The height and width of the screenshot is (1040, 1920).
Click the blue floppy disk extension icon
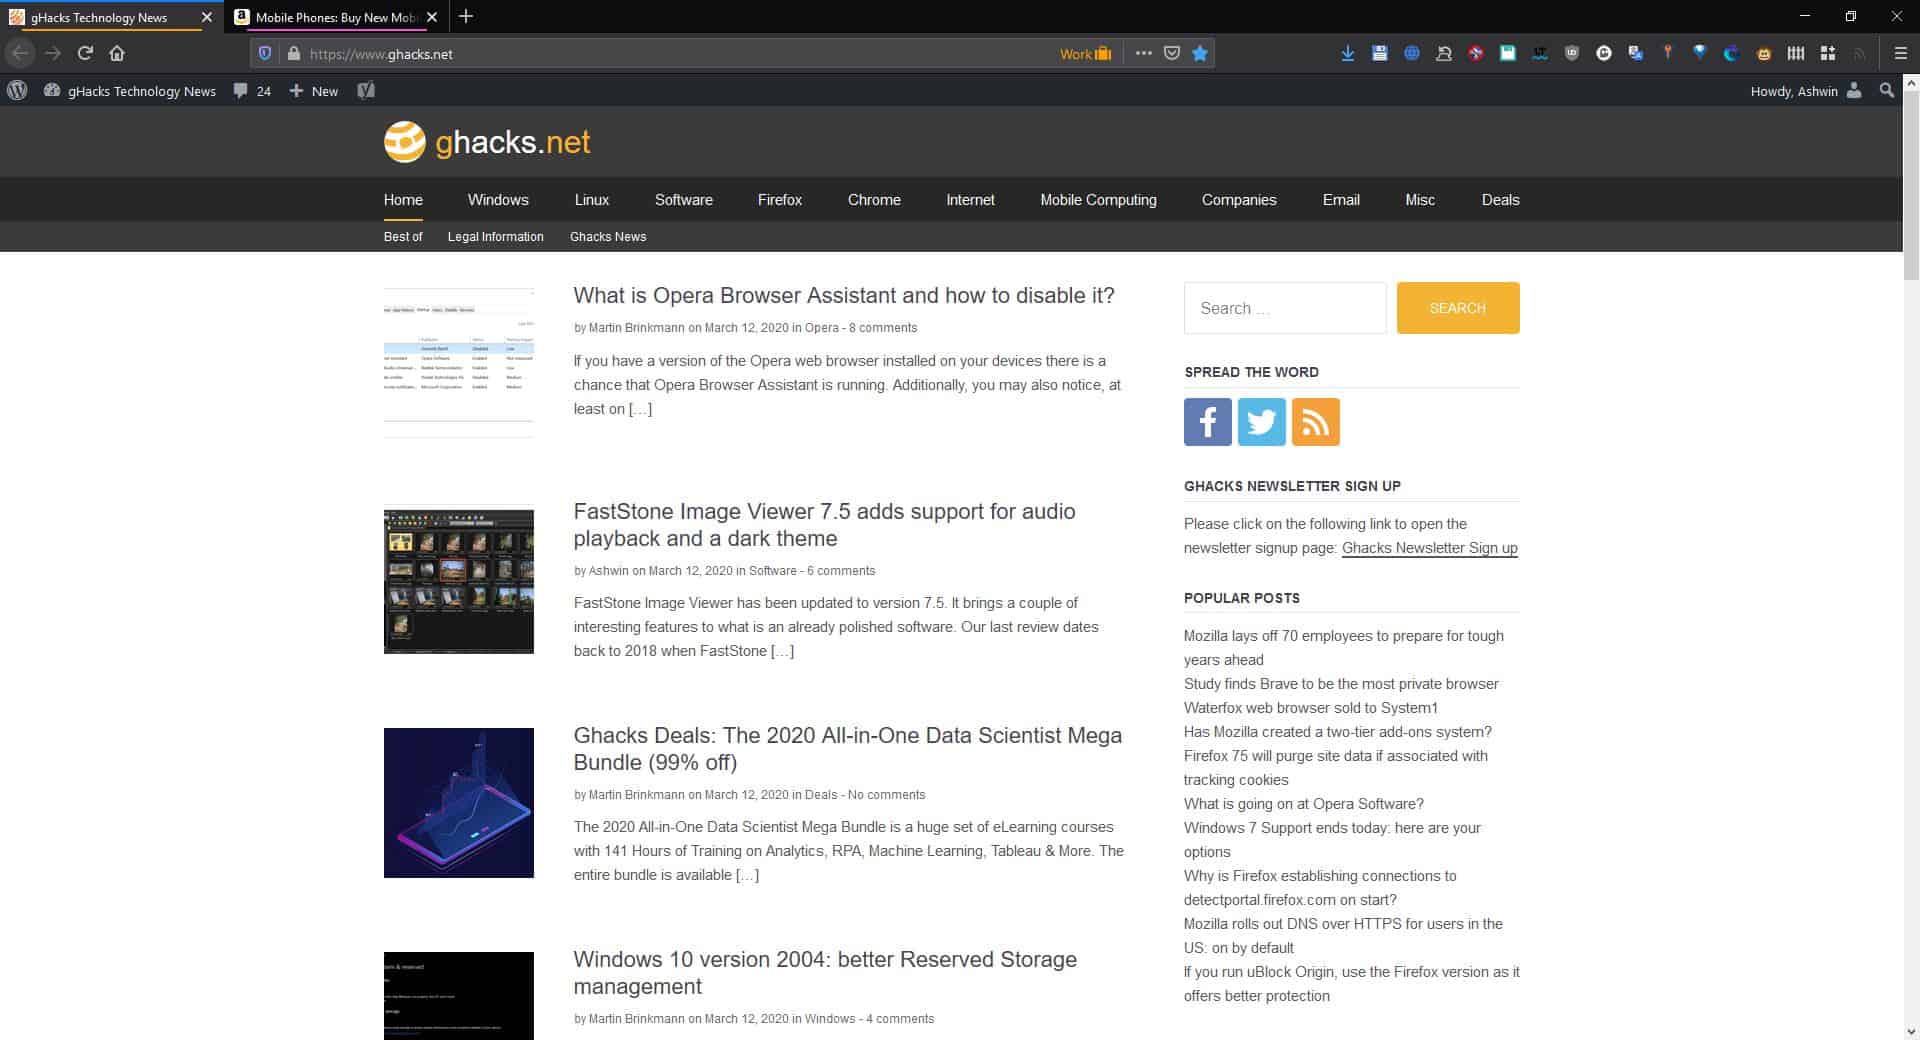click(x=1380, y=54)
